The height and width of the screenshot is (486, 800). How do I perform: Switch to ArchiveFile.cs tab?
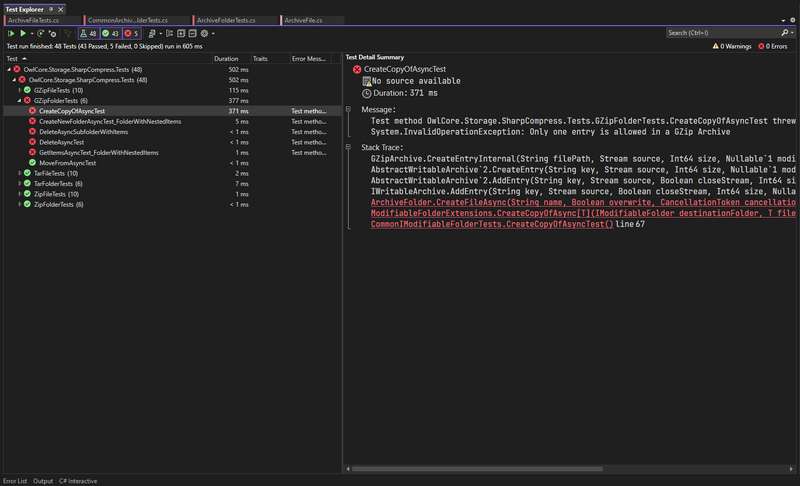coord(312,20)
